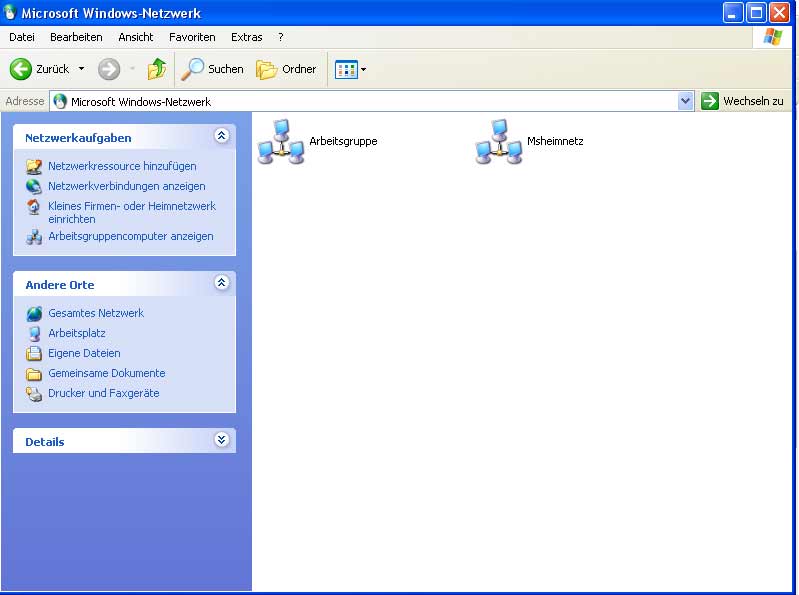Open Eigene Dateien link
Viewport: 799px width, 595px height.
(x=84, y=353)
